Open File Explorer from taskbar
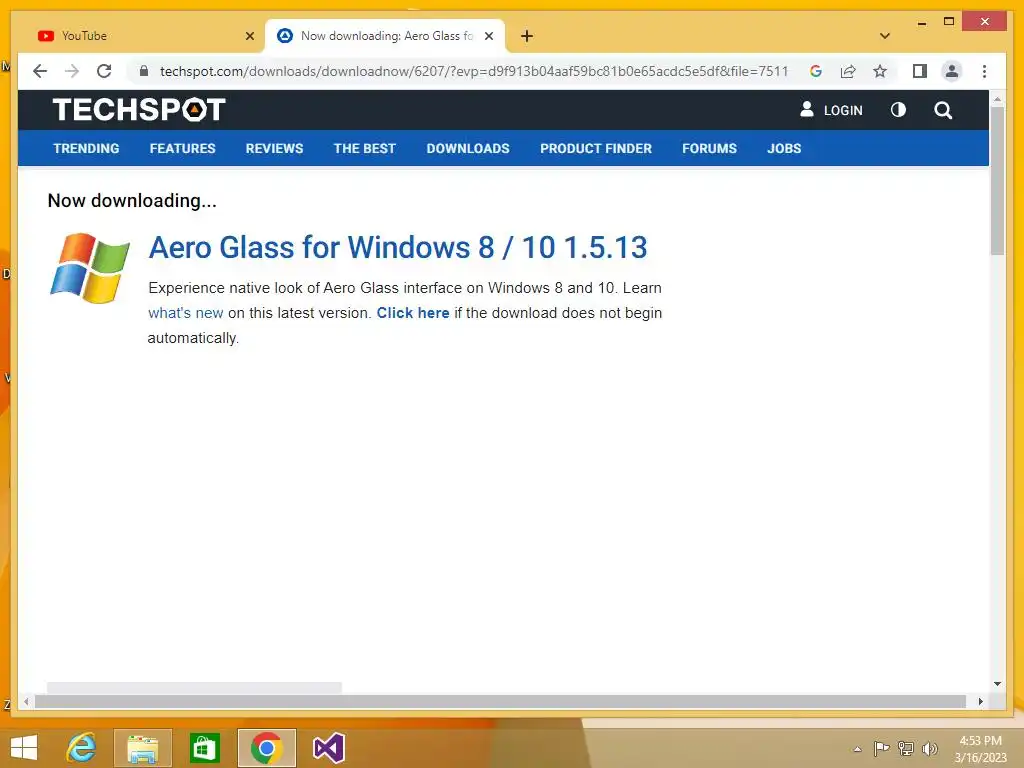This screenshot has height=768, width=1024. (142, 748)
